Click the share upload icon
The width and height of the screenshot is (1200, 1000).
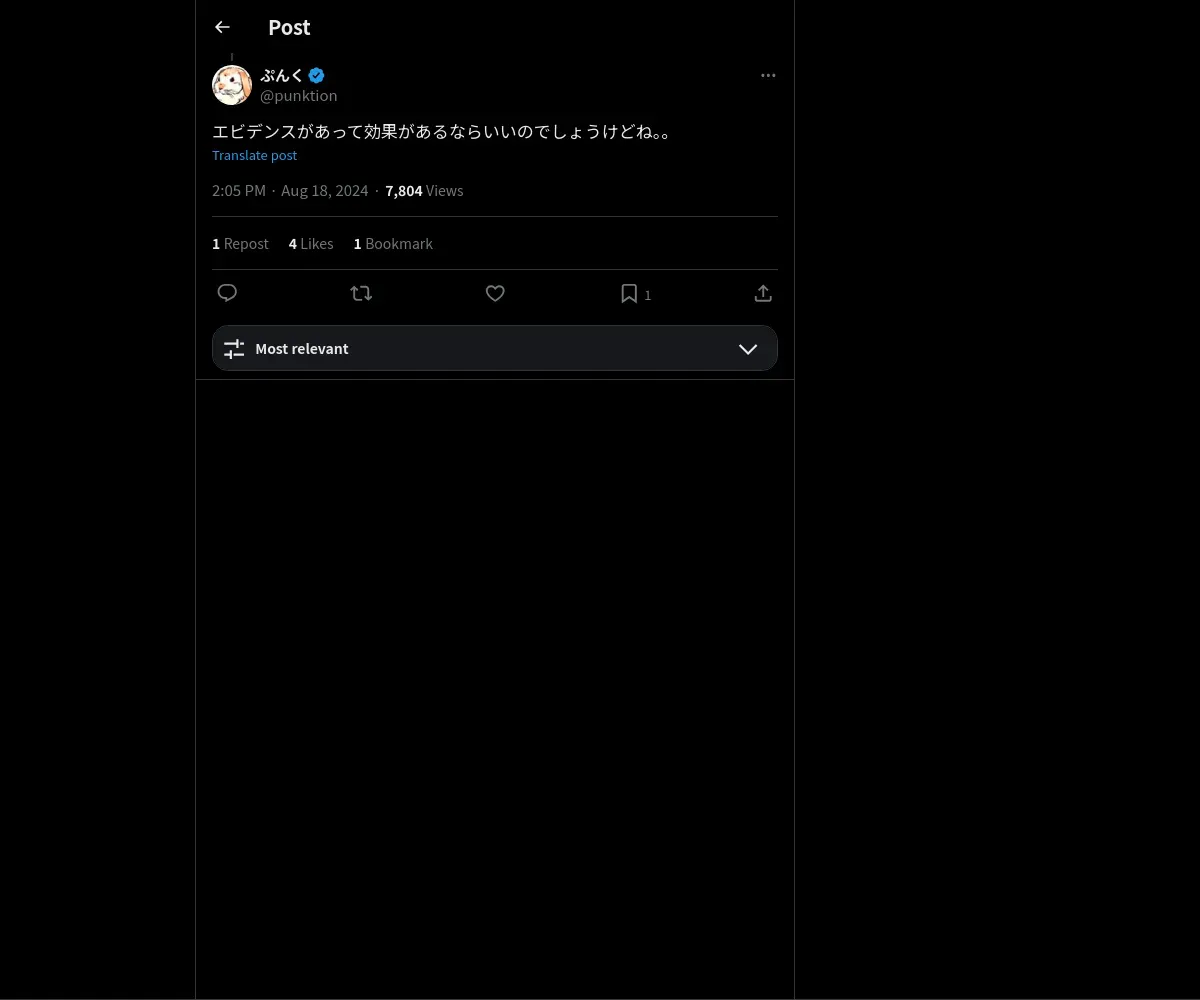tap(763, 293)
